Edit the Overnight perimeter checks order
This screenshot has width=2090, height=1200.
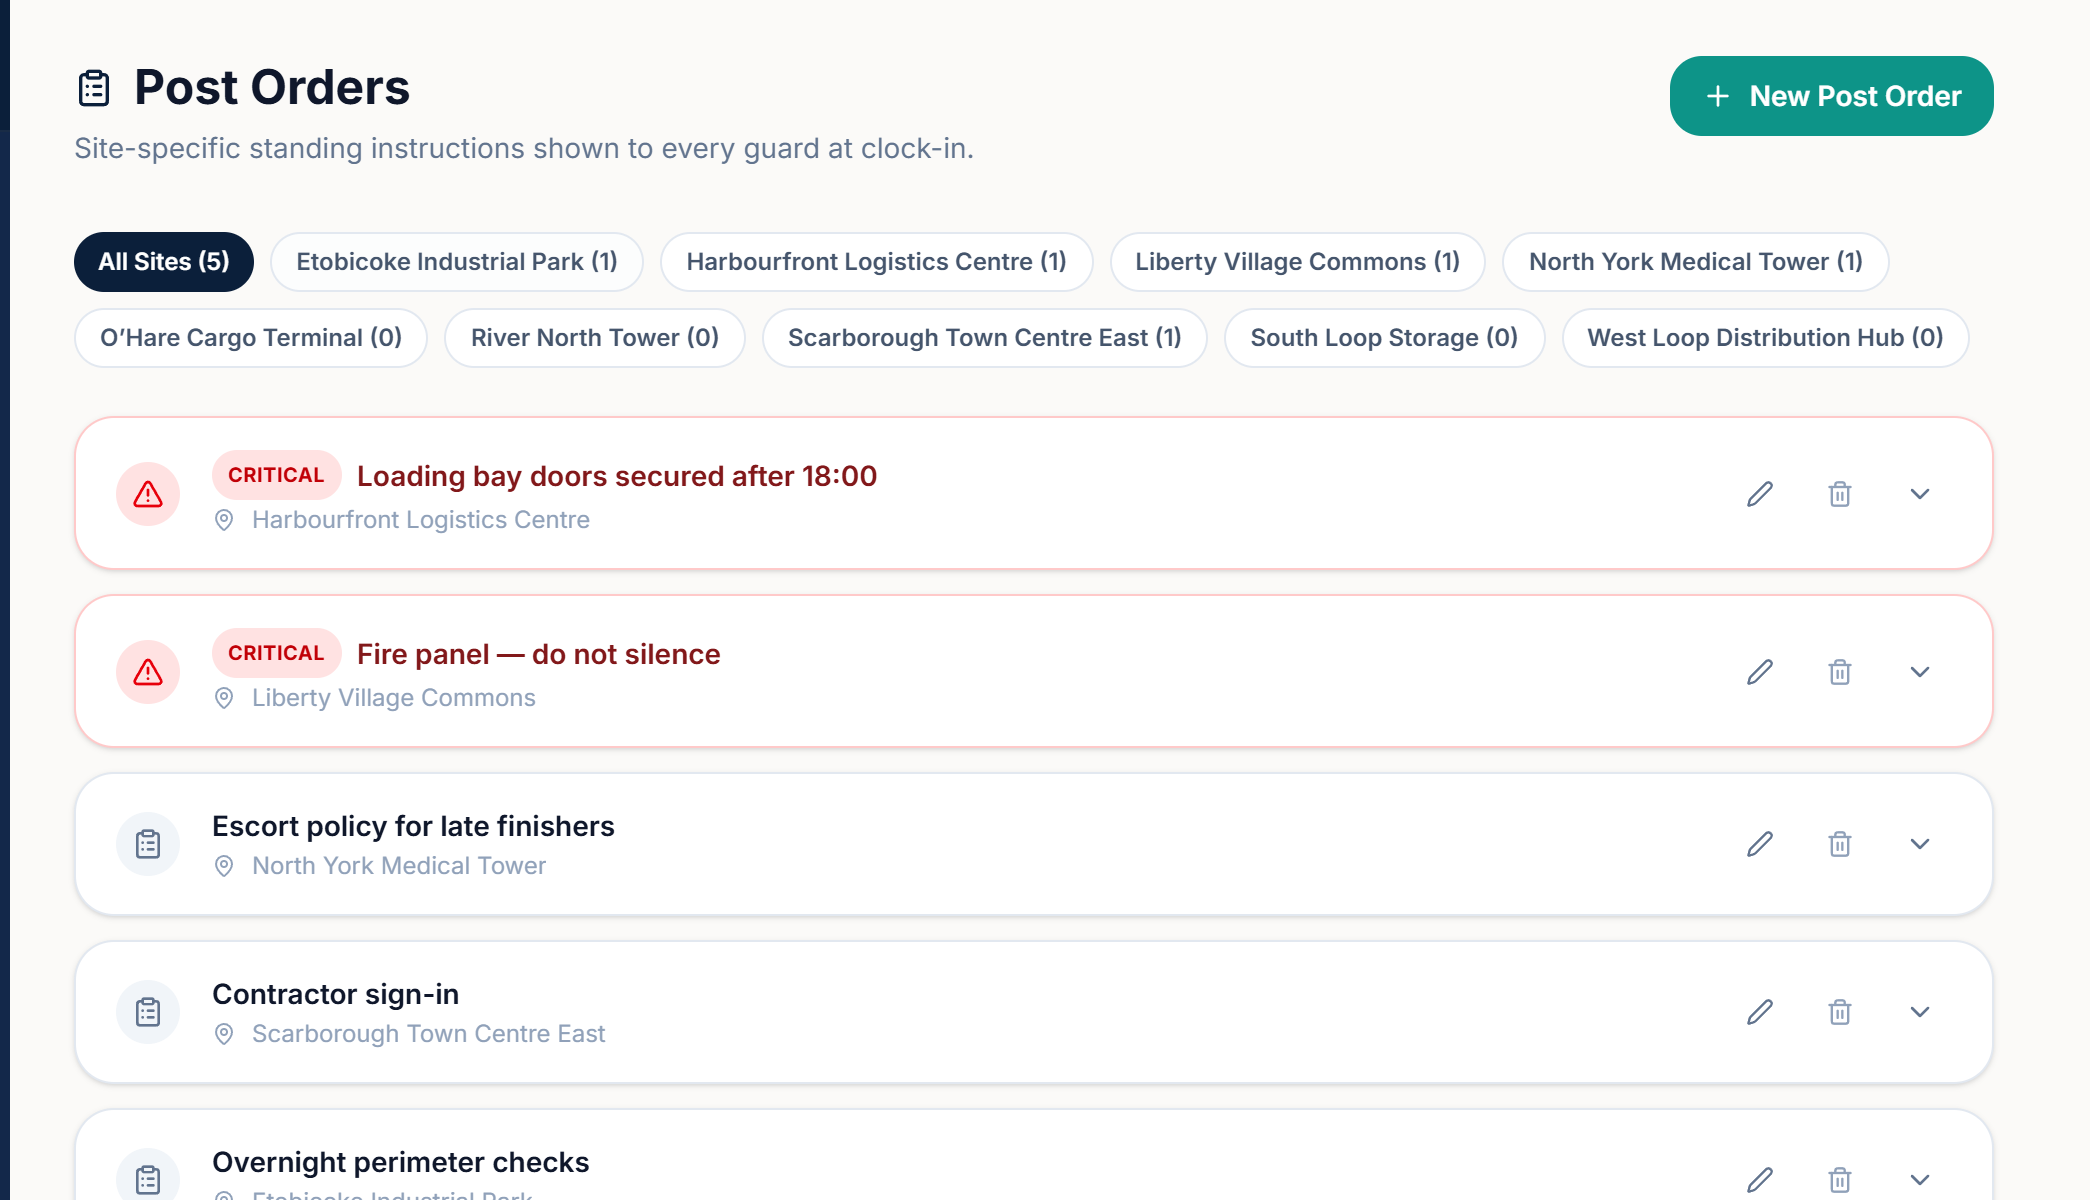[x=1760, y=1180]
